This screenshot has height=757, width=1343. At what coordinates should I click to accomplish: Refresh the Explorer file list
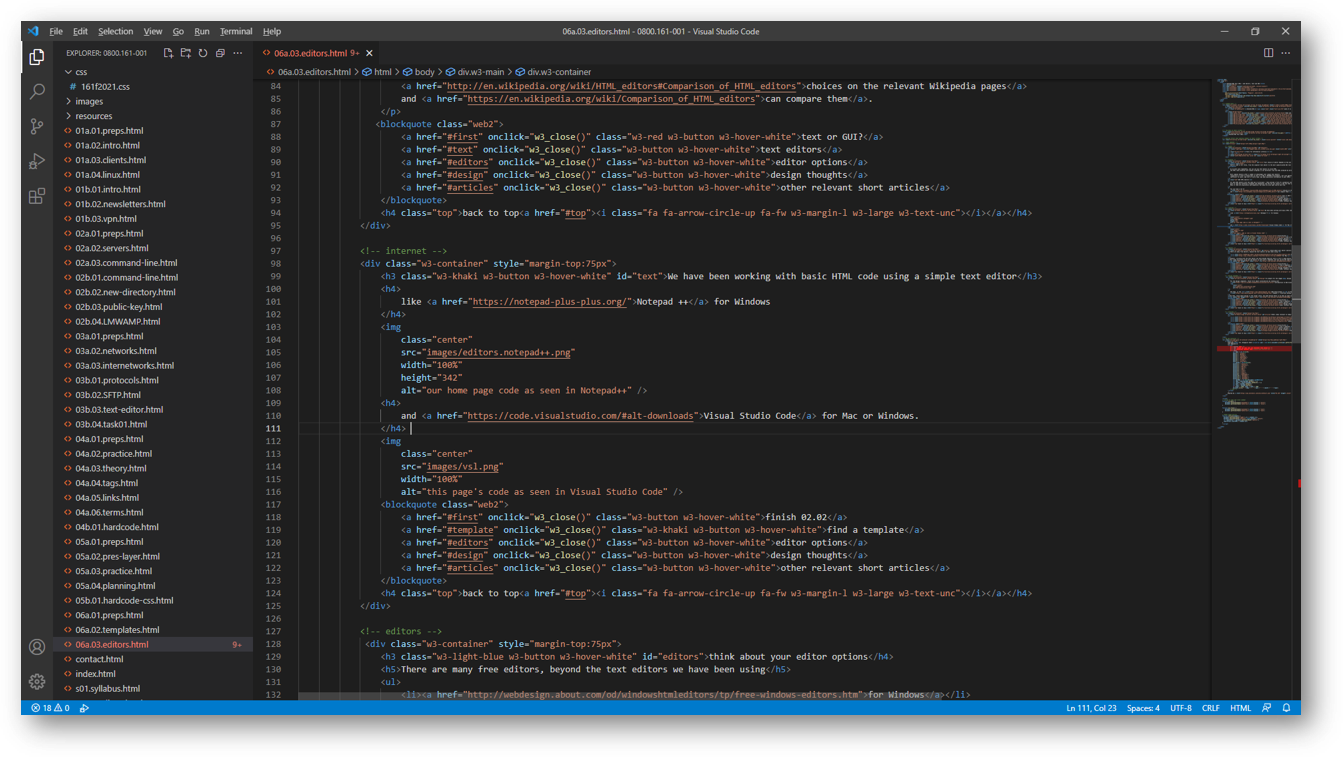click(203, 53)
